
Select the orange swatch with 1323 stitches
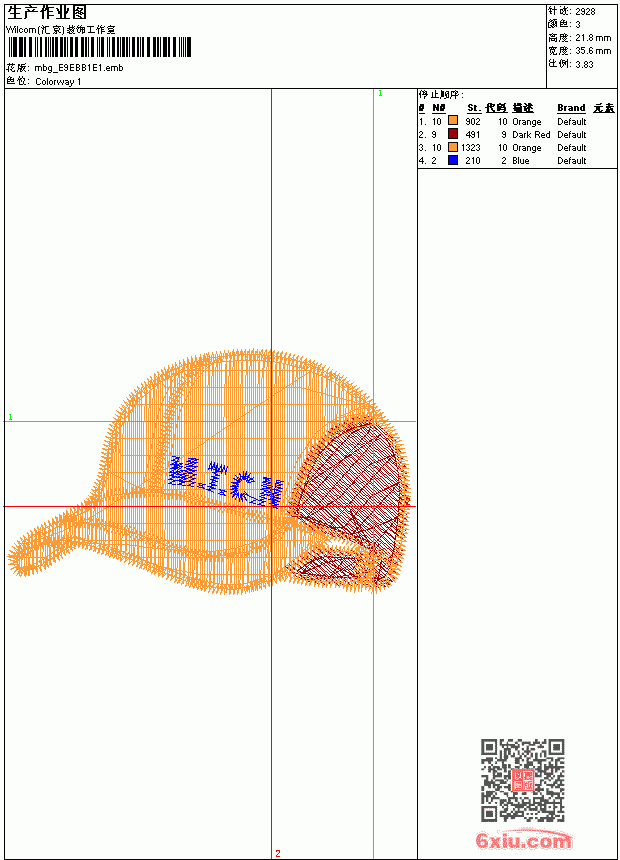pyautogui.click(x=453, y=147)
